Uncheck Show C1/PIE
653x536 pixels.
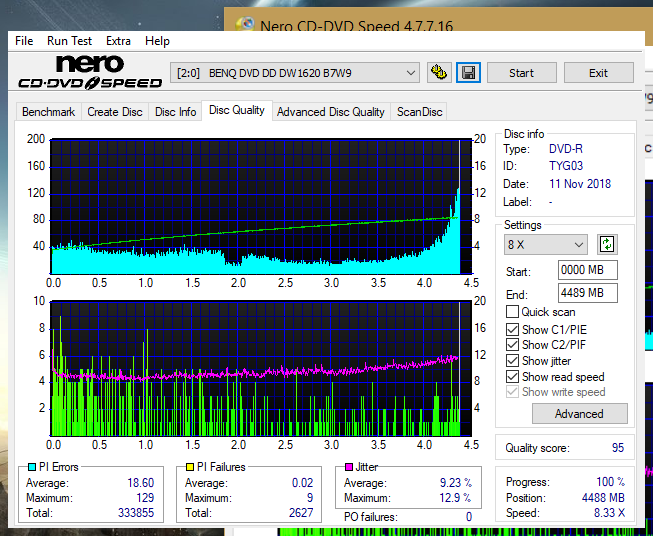coord(512,329)
